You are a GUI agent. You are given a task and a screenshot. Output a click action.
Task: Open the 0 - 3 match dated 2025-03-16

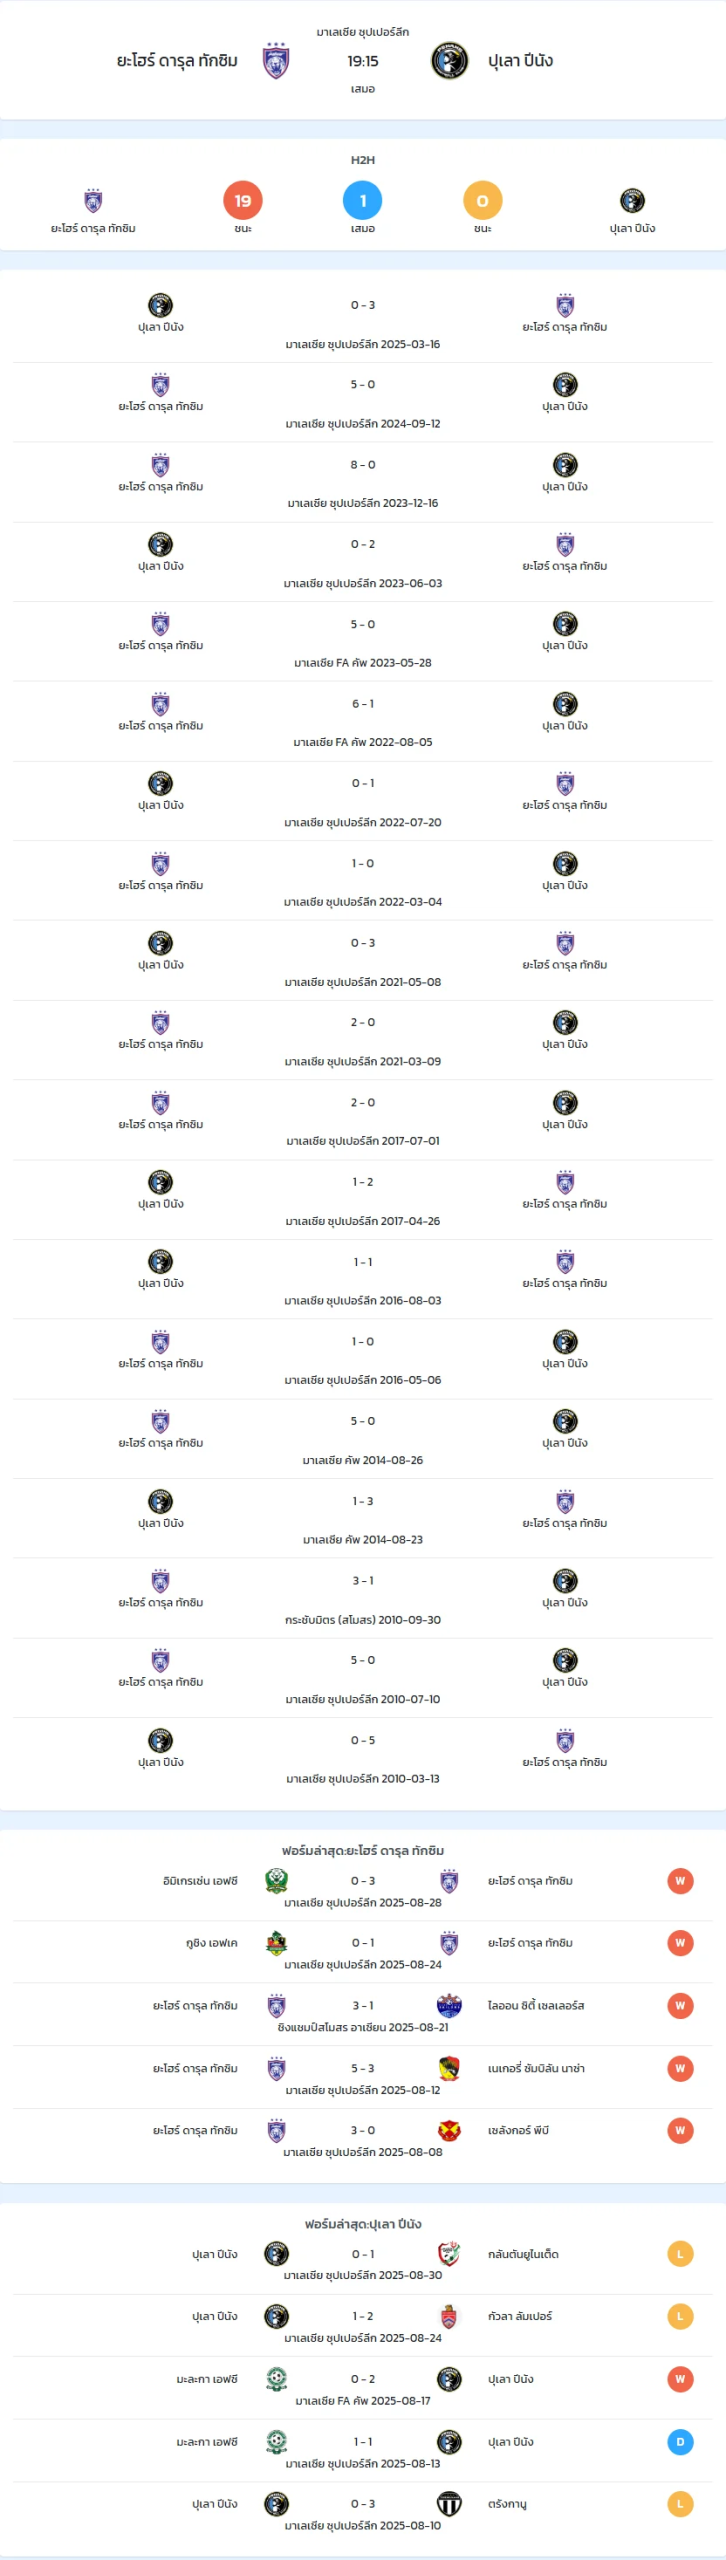pos(363,323)
